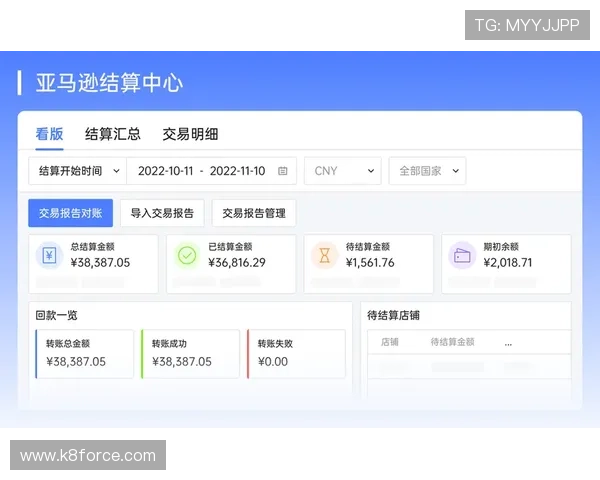This screenshot has height=480, width=600.
Task: Click the 交易报告对账 button
Action: [70, 213]
